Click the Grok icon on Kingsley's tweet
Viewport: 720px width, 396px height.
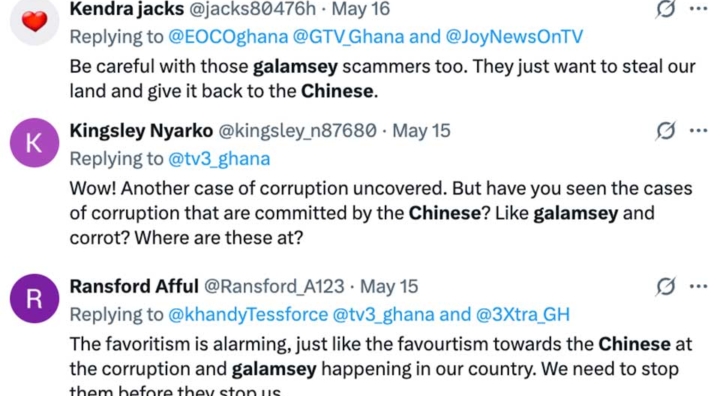[665, 131]
